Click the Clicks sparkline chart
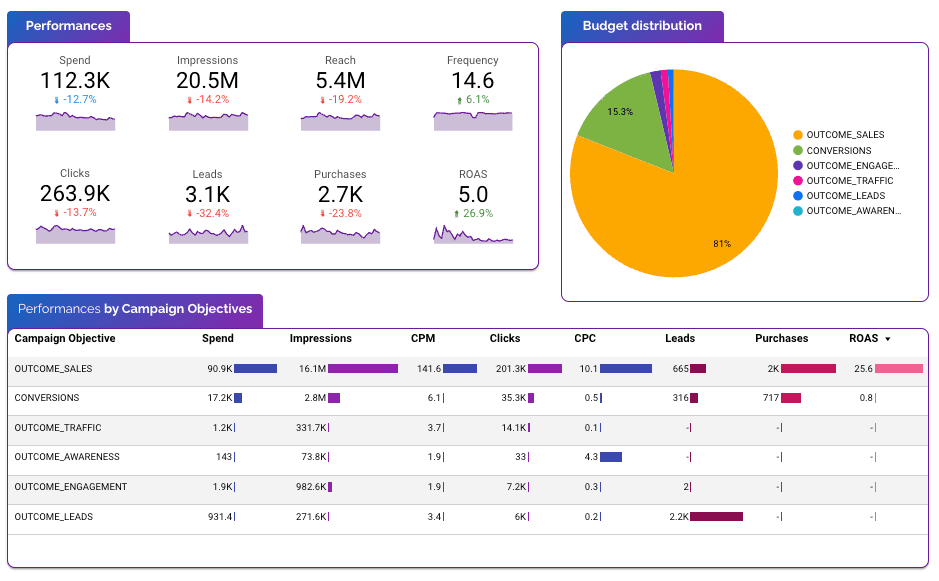The width and height of the screenshot is (939, 581). (x=75, y=234)
